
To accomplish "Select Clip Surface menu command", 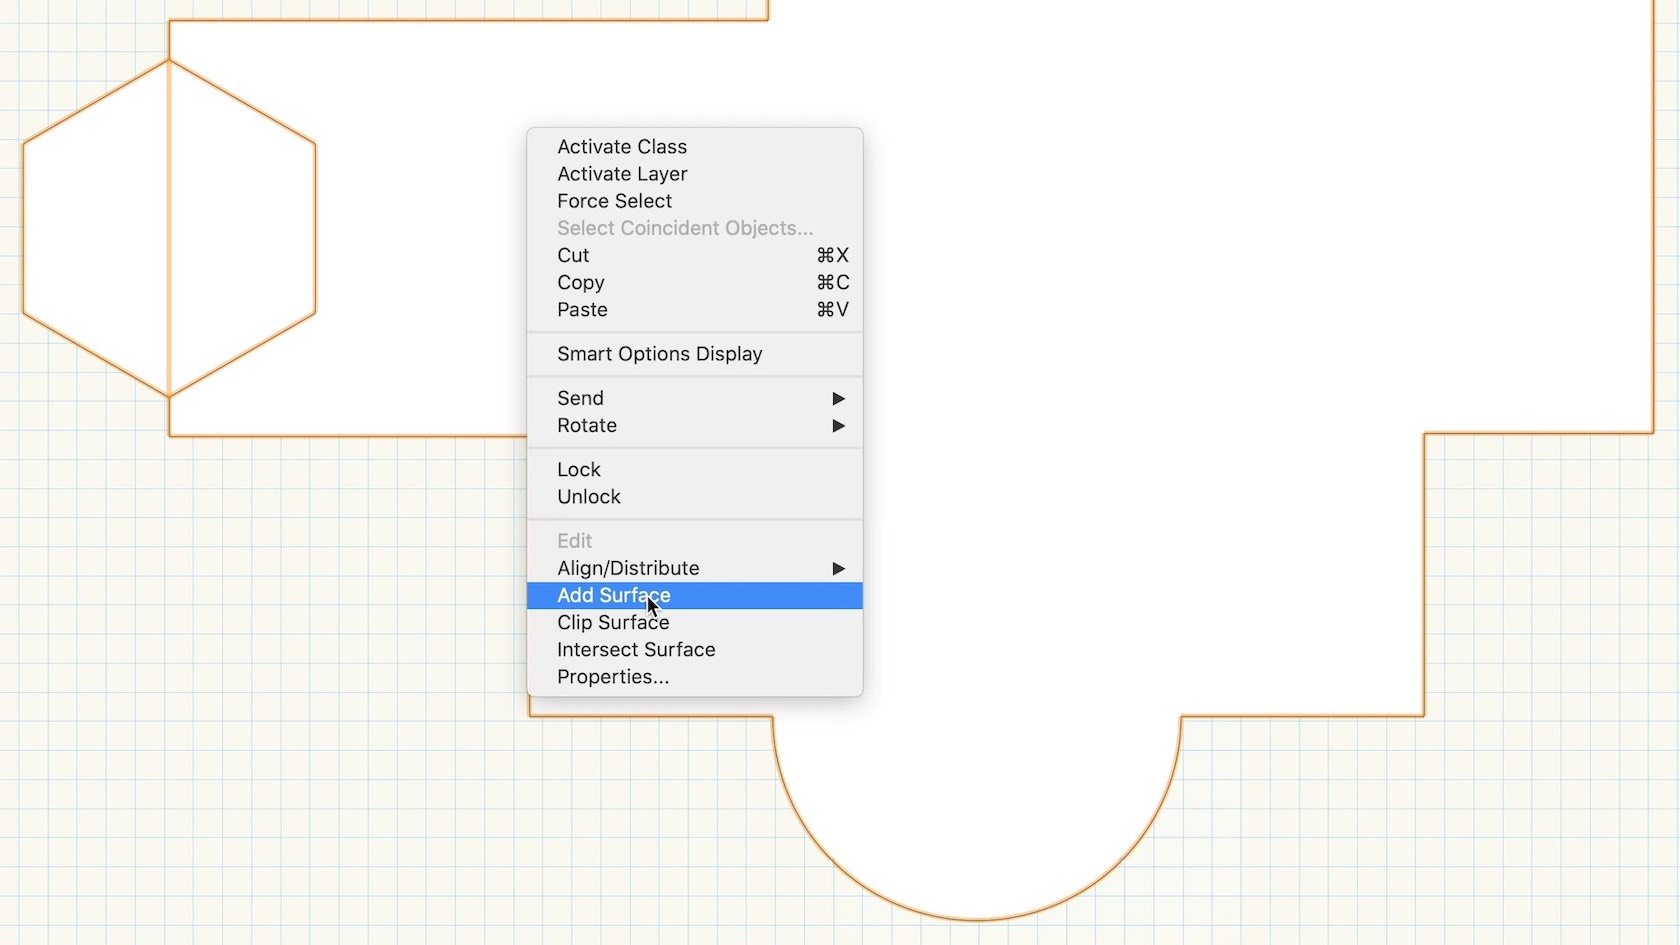I will (694, 623).
